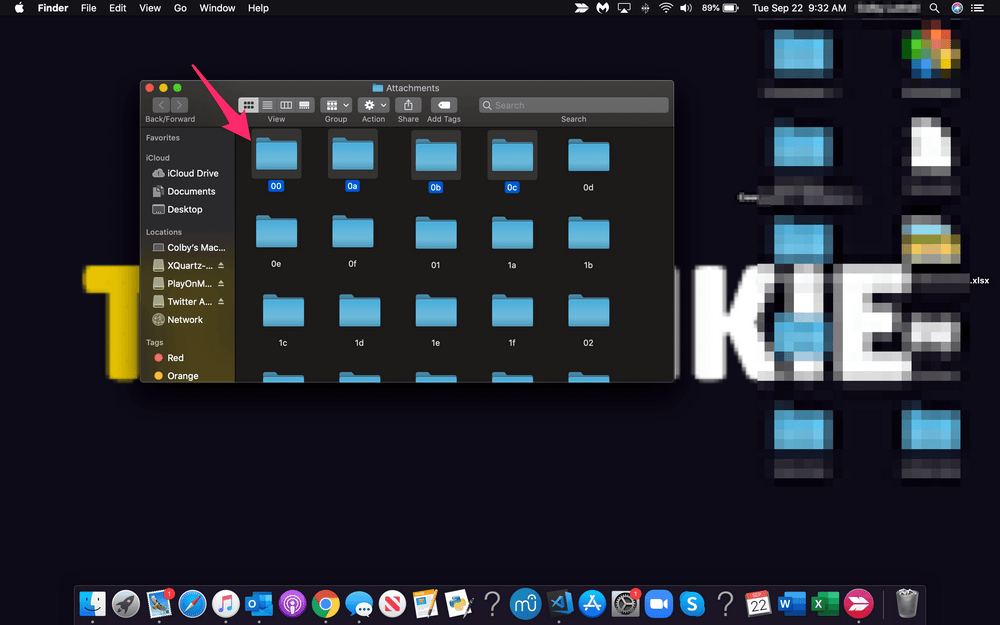
Task: Open the Action dropdown menu
Action: (373, 104)
